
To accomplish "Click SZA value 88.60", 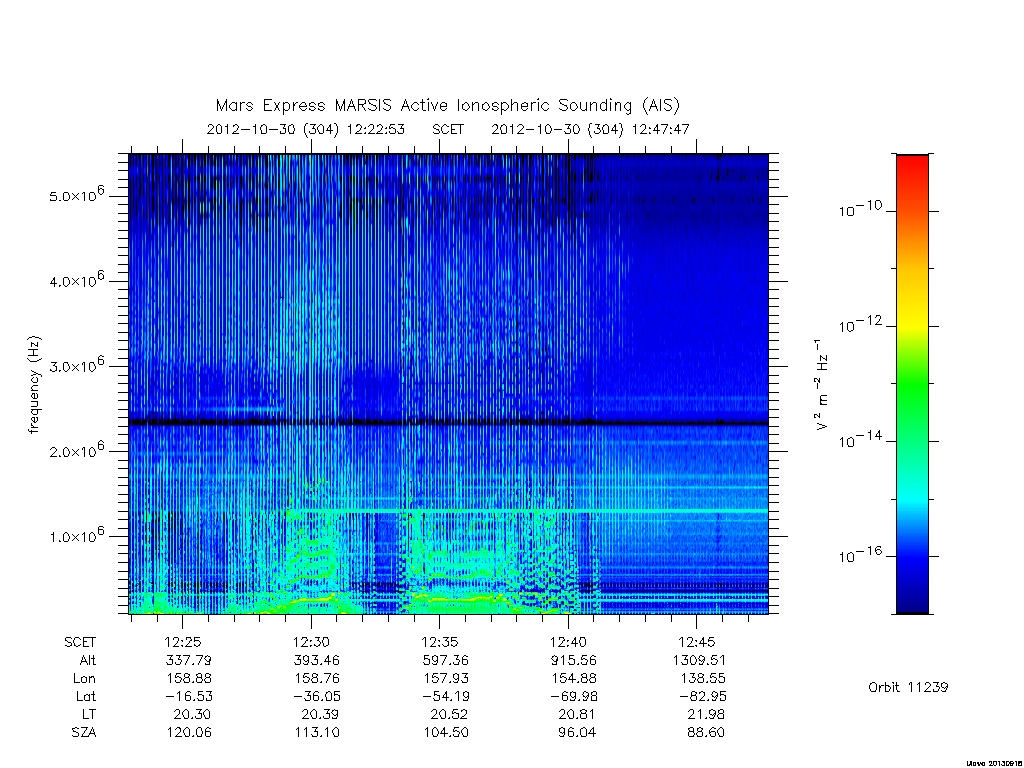I will coord(706,733).
